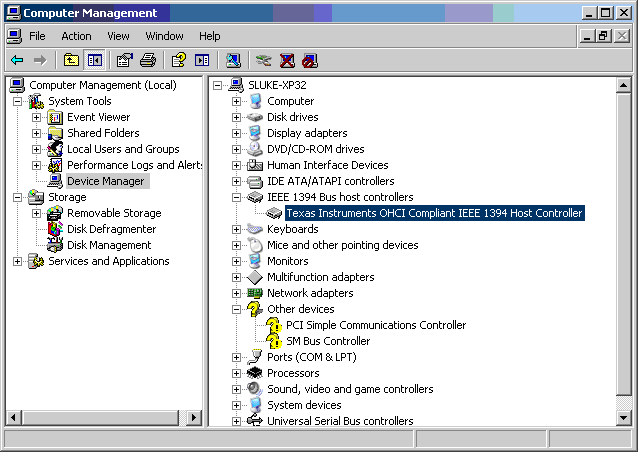Expand the Event Viewer tree node

[x=37, y=117]
